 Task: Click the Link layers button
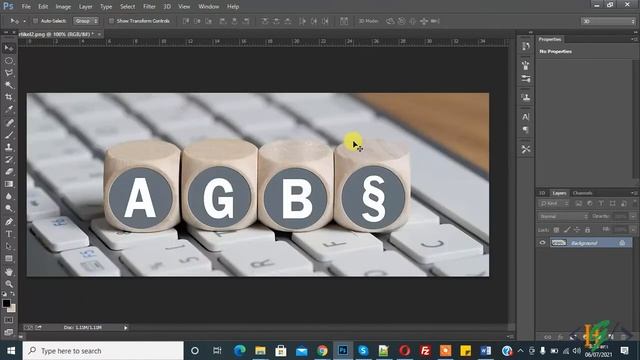pos(548,337)
